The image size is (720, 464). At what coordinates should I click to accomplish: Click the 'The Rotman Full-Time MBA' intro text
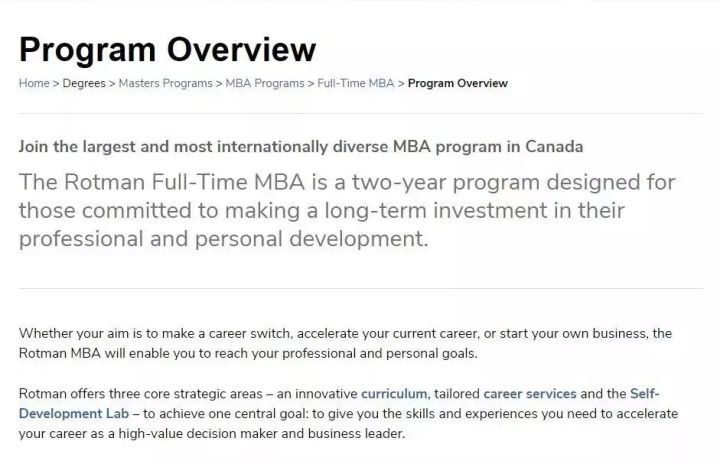[347, 210]
